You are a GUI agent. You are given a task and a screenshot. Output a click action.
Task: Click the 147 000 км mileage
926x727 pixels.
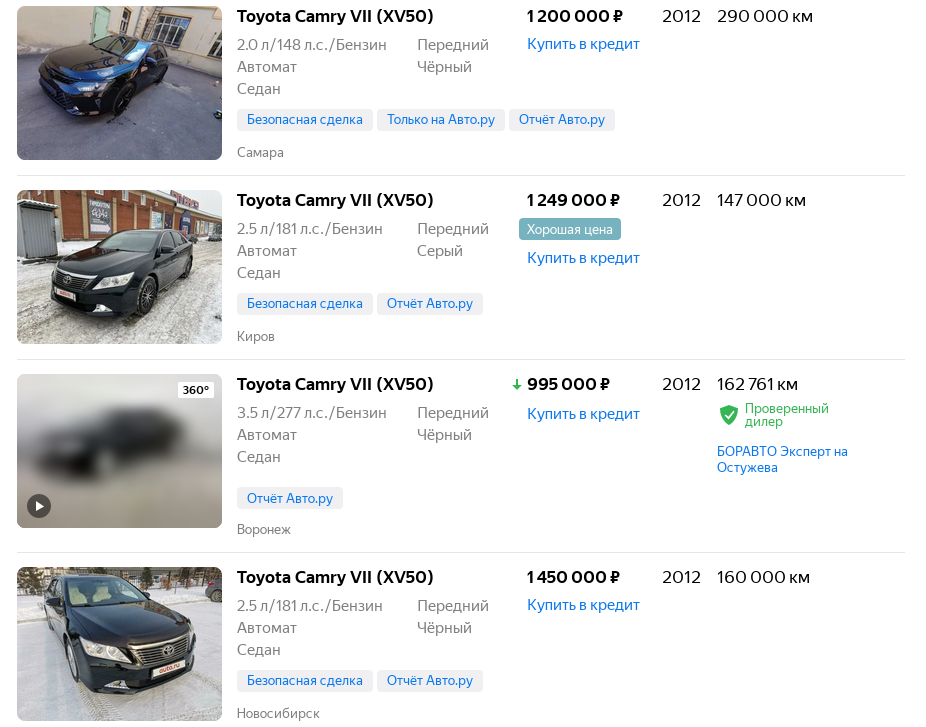[x=761, y=201]
